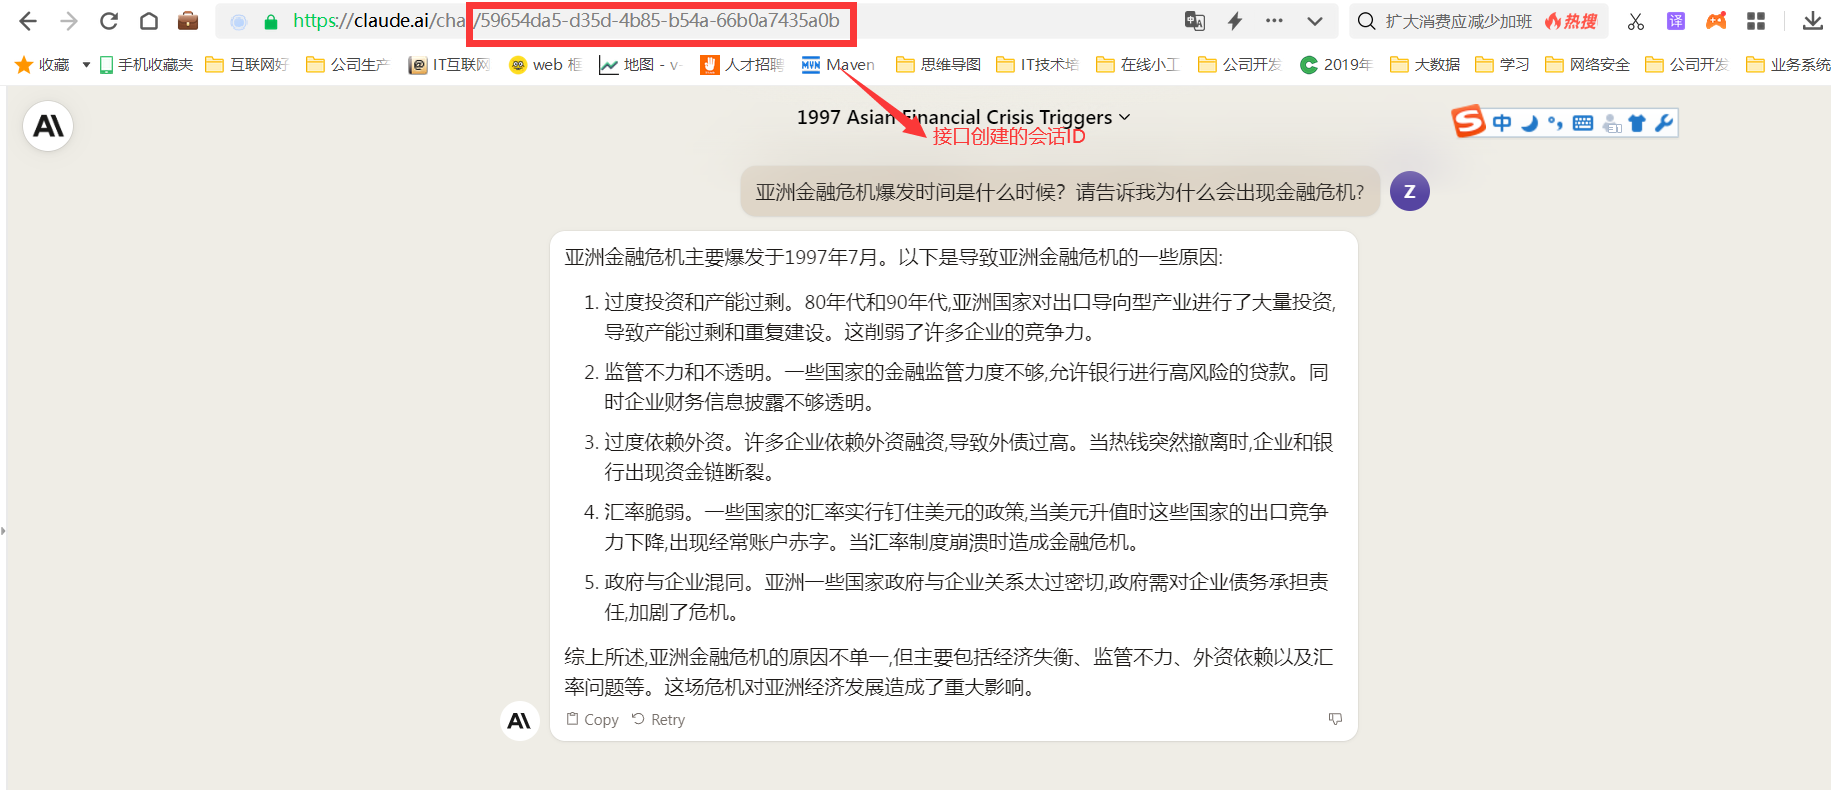Open the four-squares extensions grid icon
The image size is (1831, 790).
1756,21
